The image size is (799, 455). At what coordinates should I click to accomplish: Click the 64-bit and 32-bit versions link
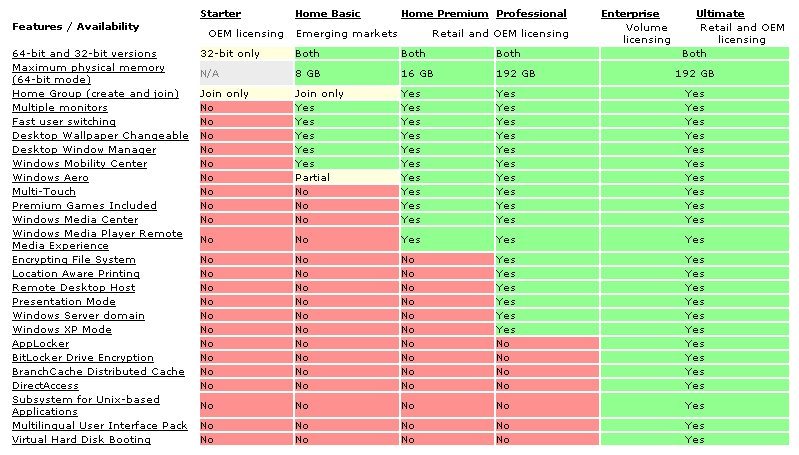click(x=84, y=53)
